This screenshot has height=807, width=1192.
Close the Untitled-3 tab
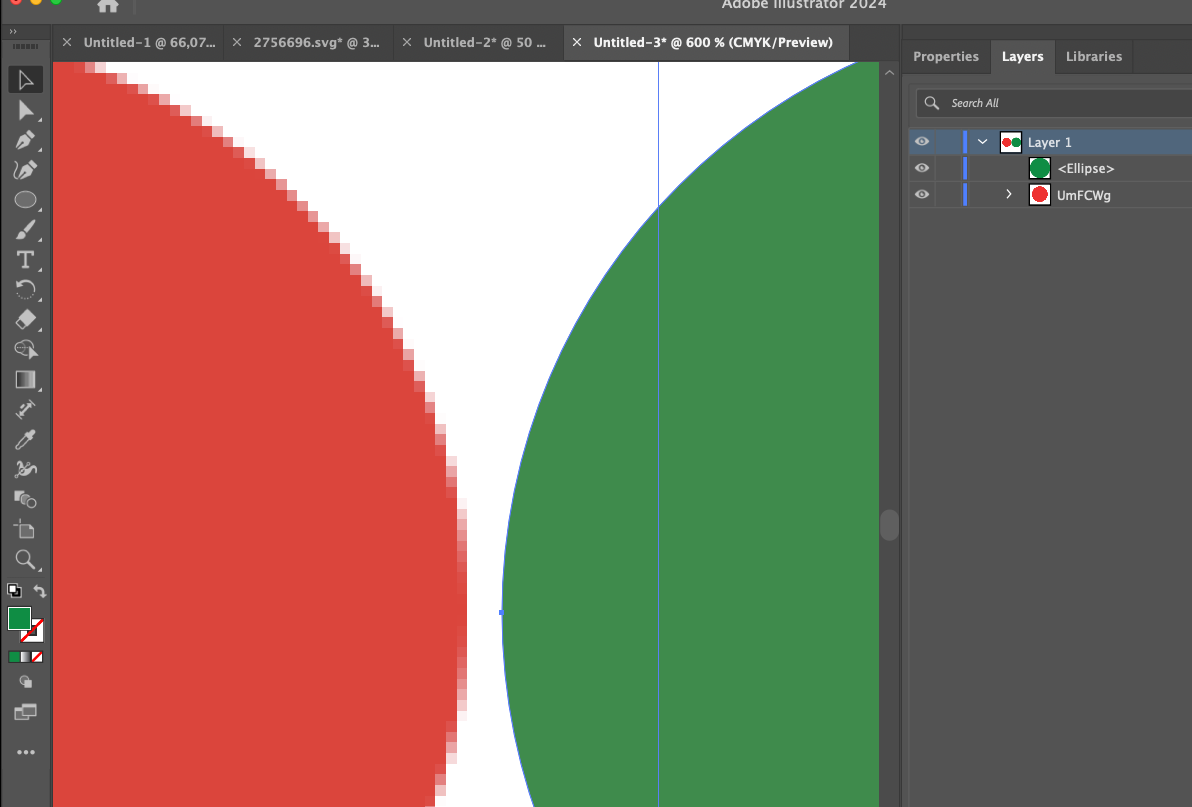pyautogui.click(x=577, y=43)
